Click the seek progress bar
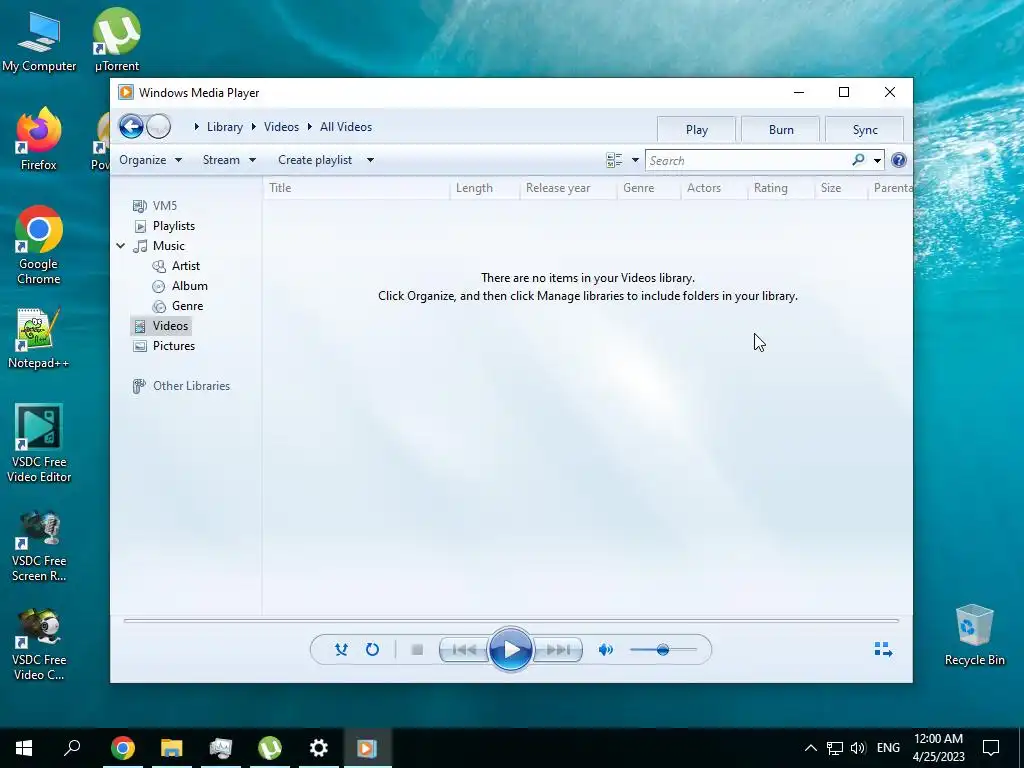 click(x=511, y=621)
